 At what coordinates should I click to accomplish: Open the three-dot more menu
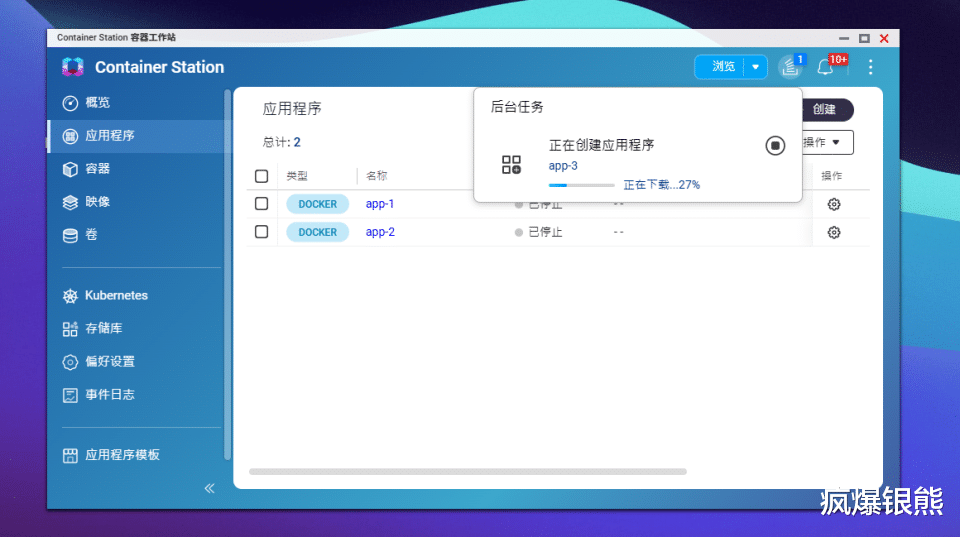pos(870,67)
